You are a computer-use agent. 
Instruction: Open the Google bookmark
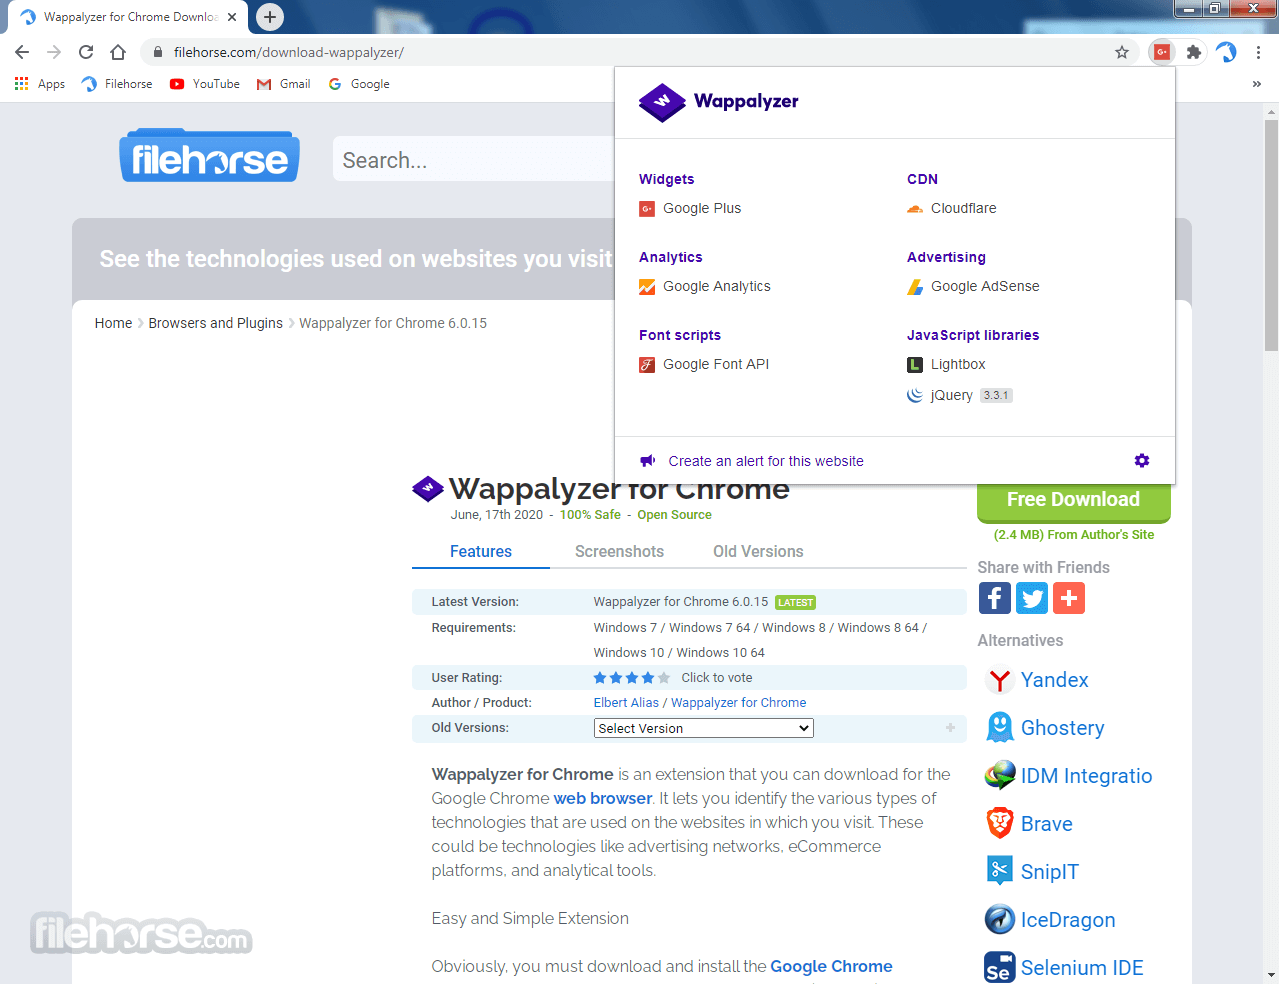pos(359,84)
